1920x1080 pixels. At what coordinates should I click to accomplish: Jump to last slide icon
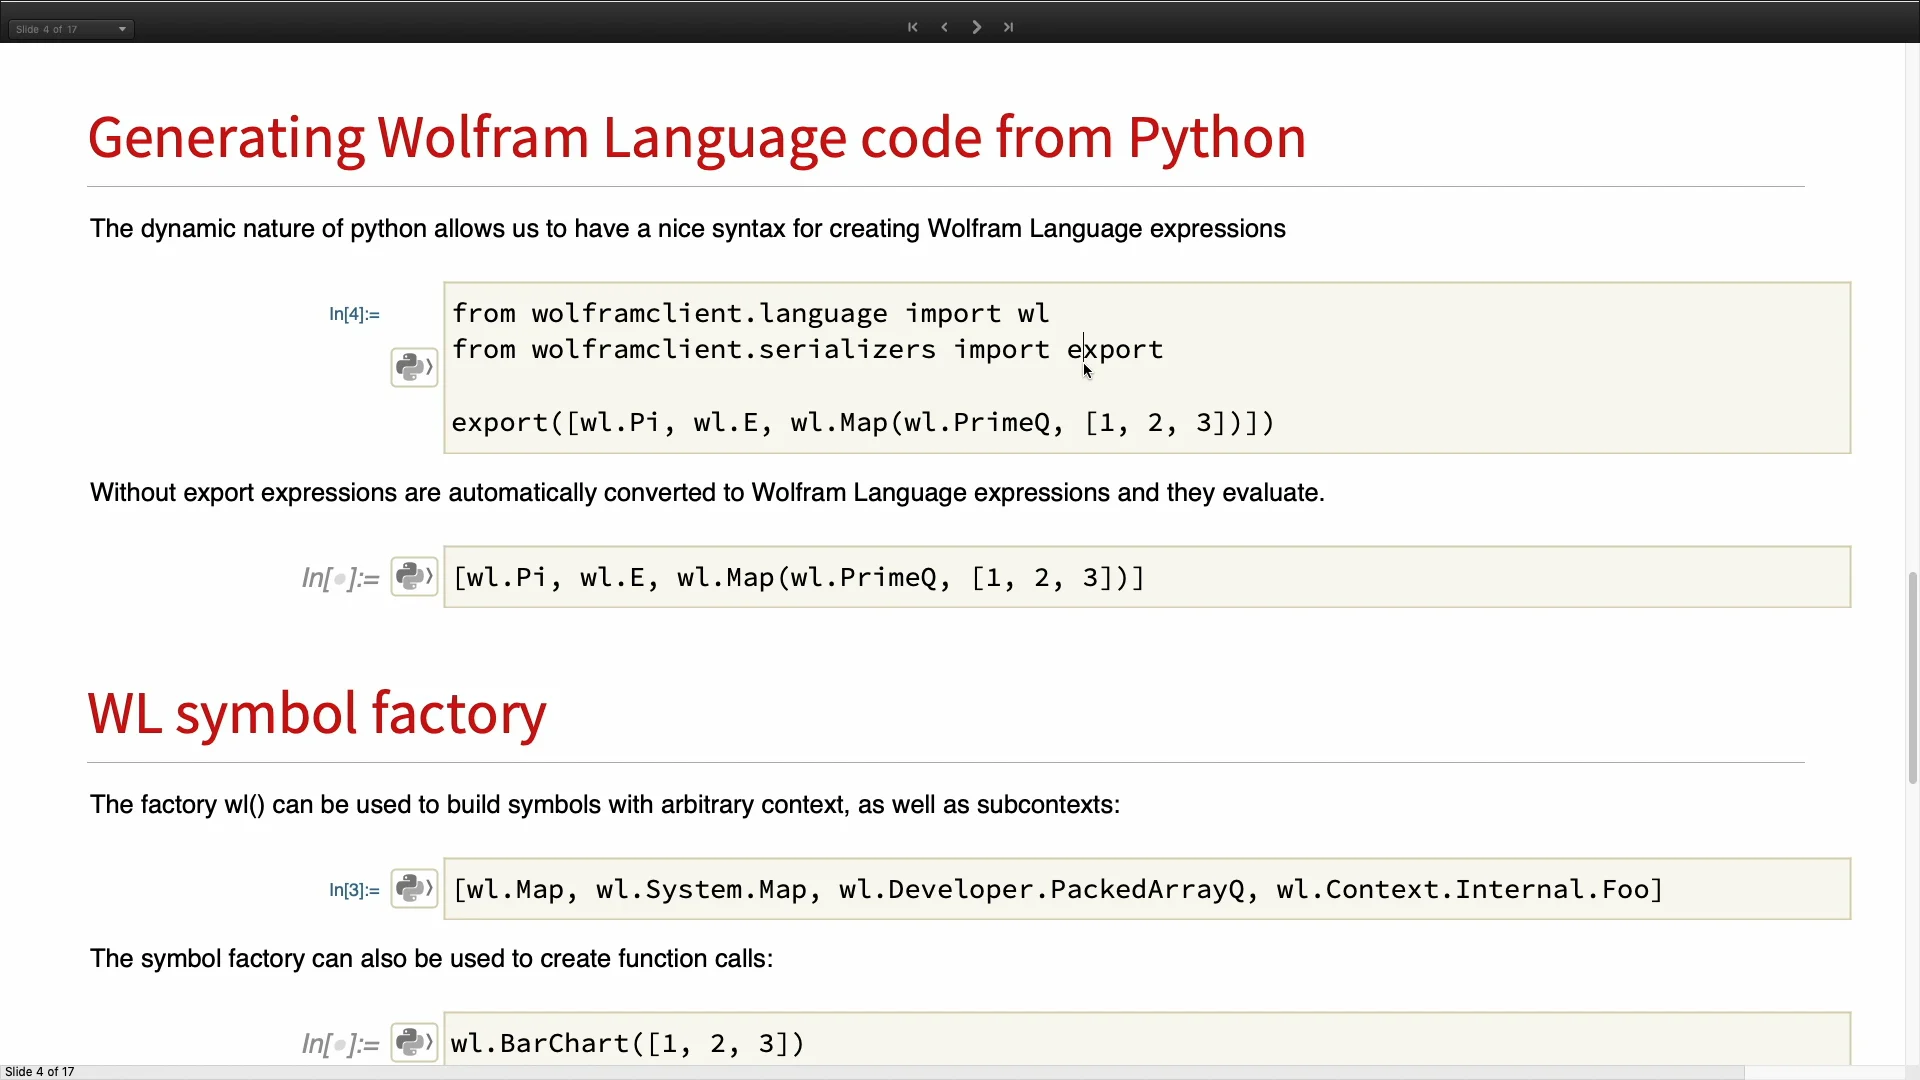pyautogui.click(x=1009, y=27)
